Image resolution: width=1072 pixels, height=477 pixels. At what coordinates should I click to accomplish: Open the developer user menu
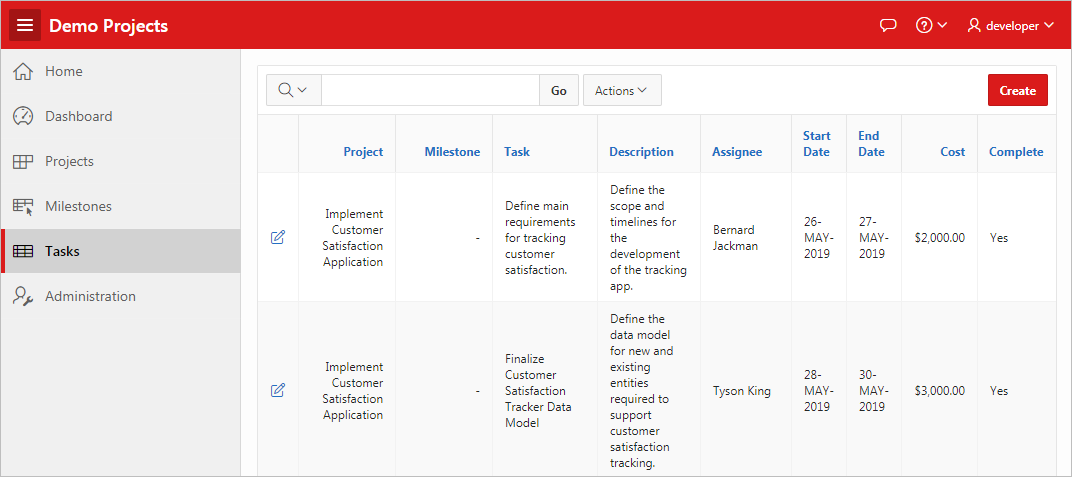coord(1012,26)
